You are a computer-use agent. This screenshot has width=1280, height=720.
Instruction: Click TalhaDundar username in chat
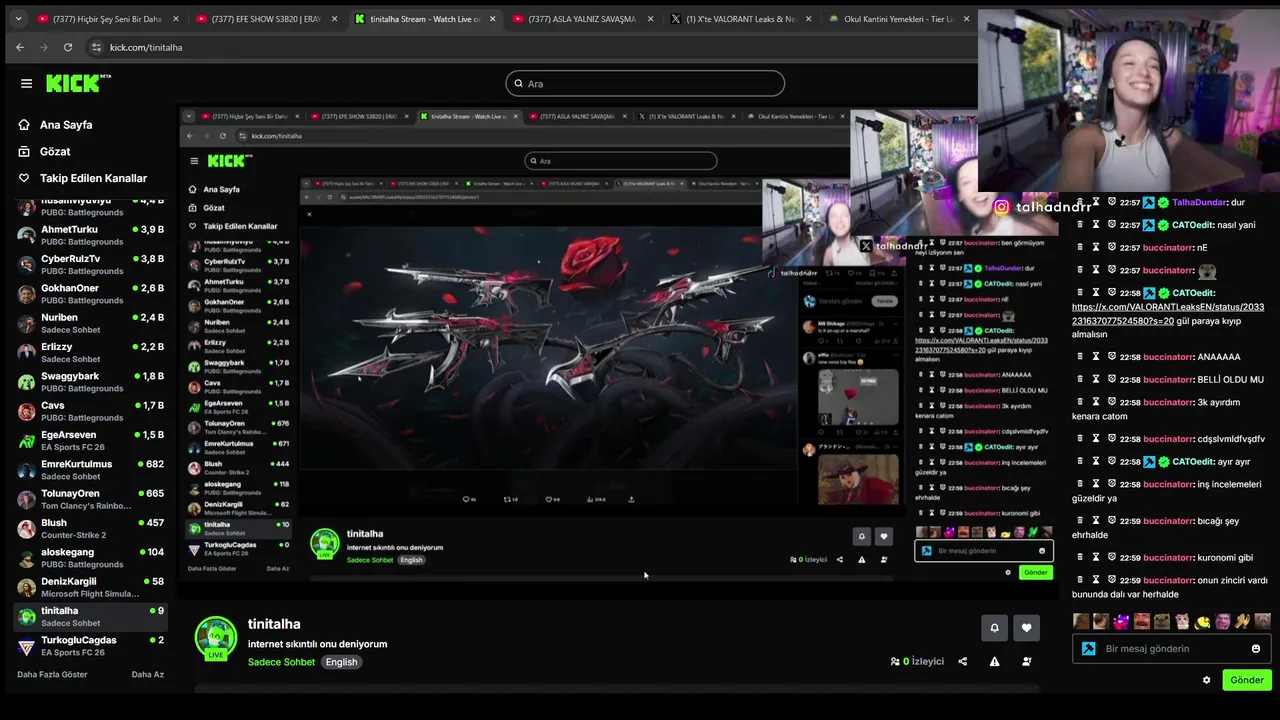pyautogui.click(x=1199, y=202)
